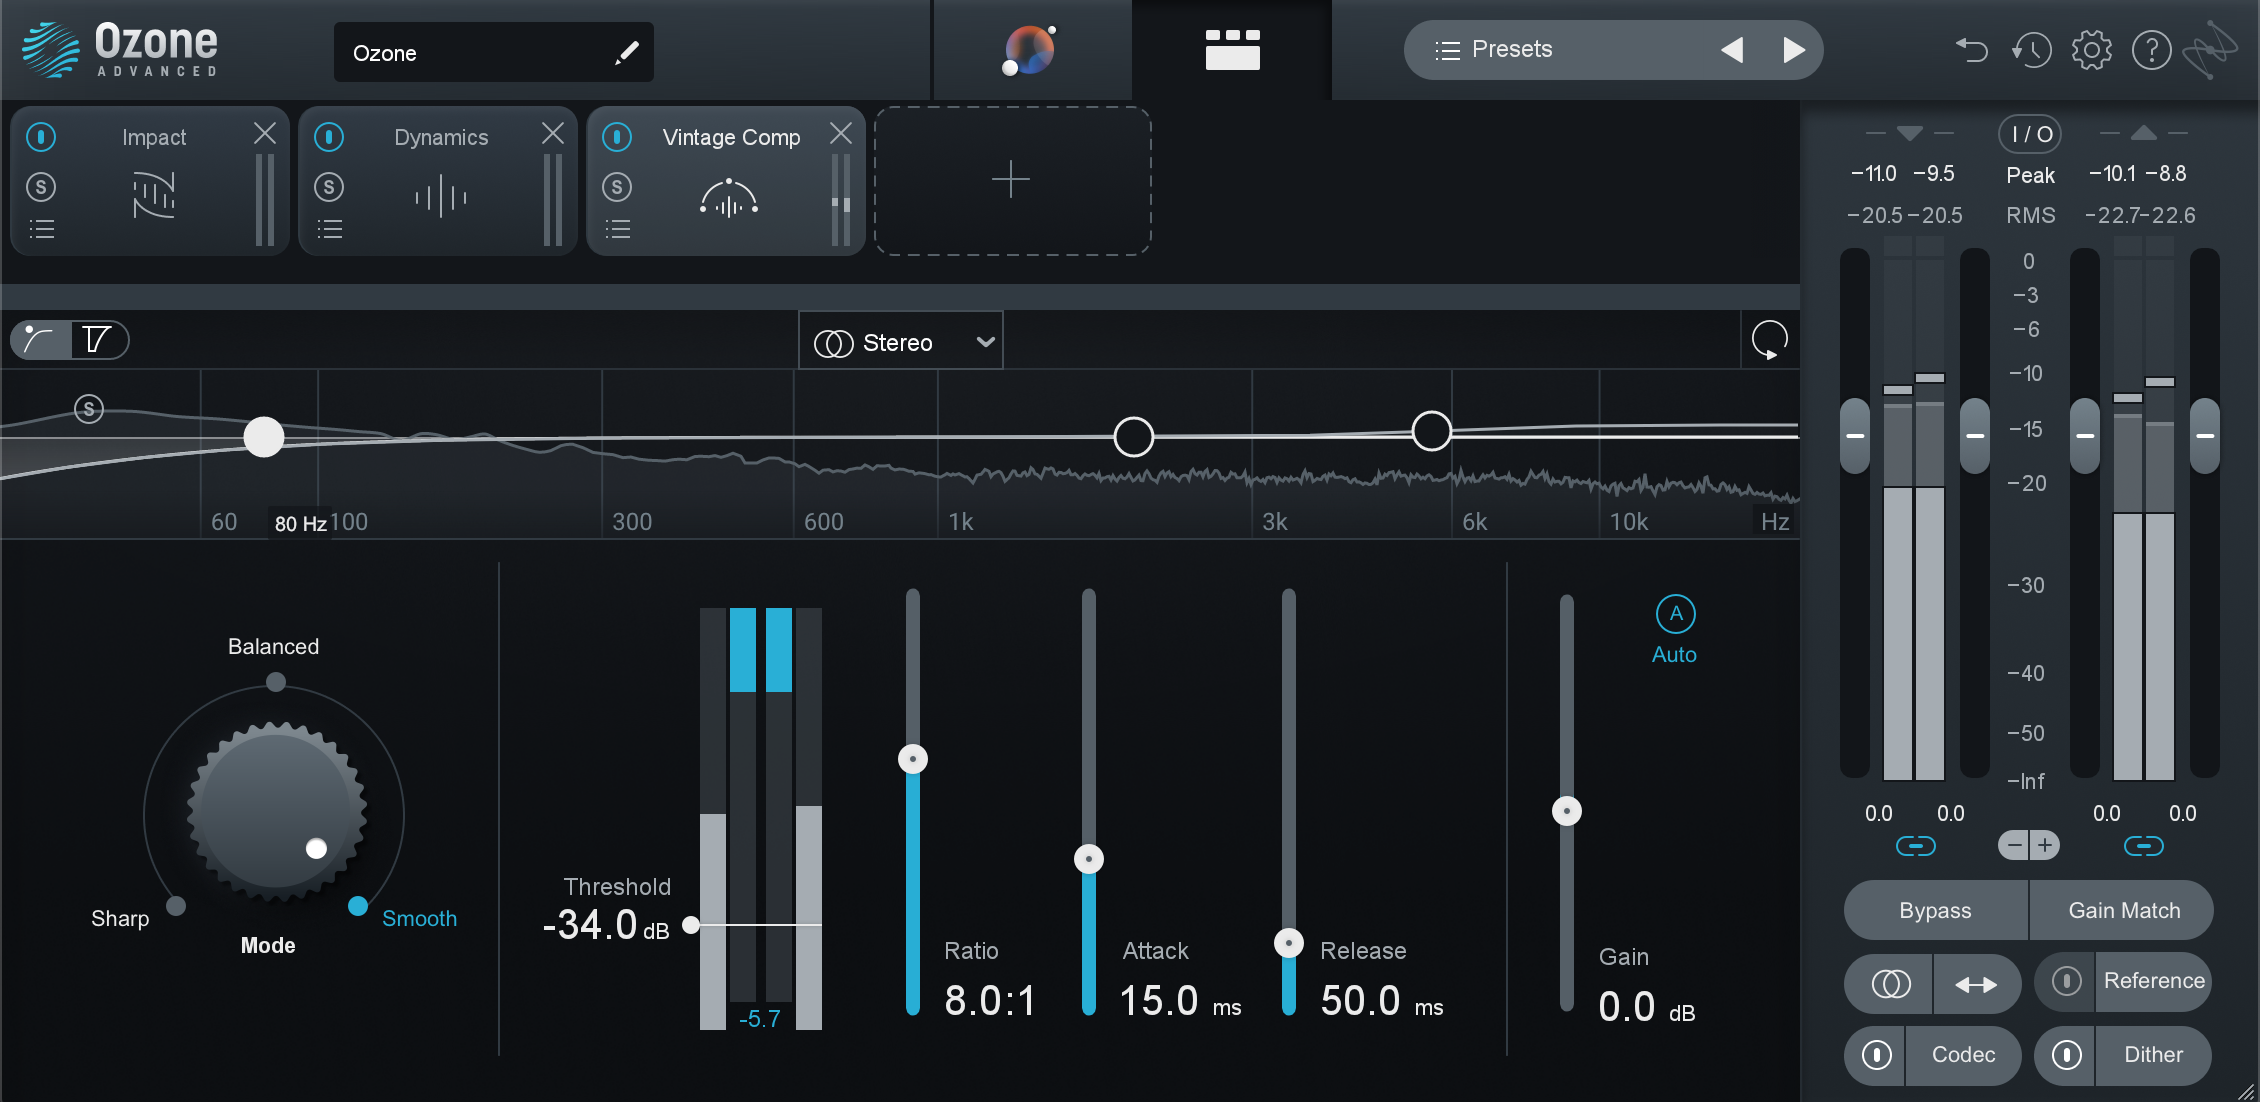The height and width of the screenshot is (1102, 2260).
Task: Go to next preset arrow
Action: point(1794,49)
